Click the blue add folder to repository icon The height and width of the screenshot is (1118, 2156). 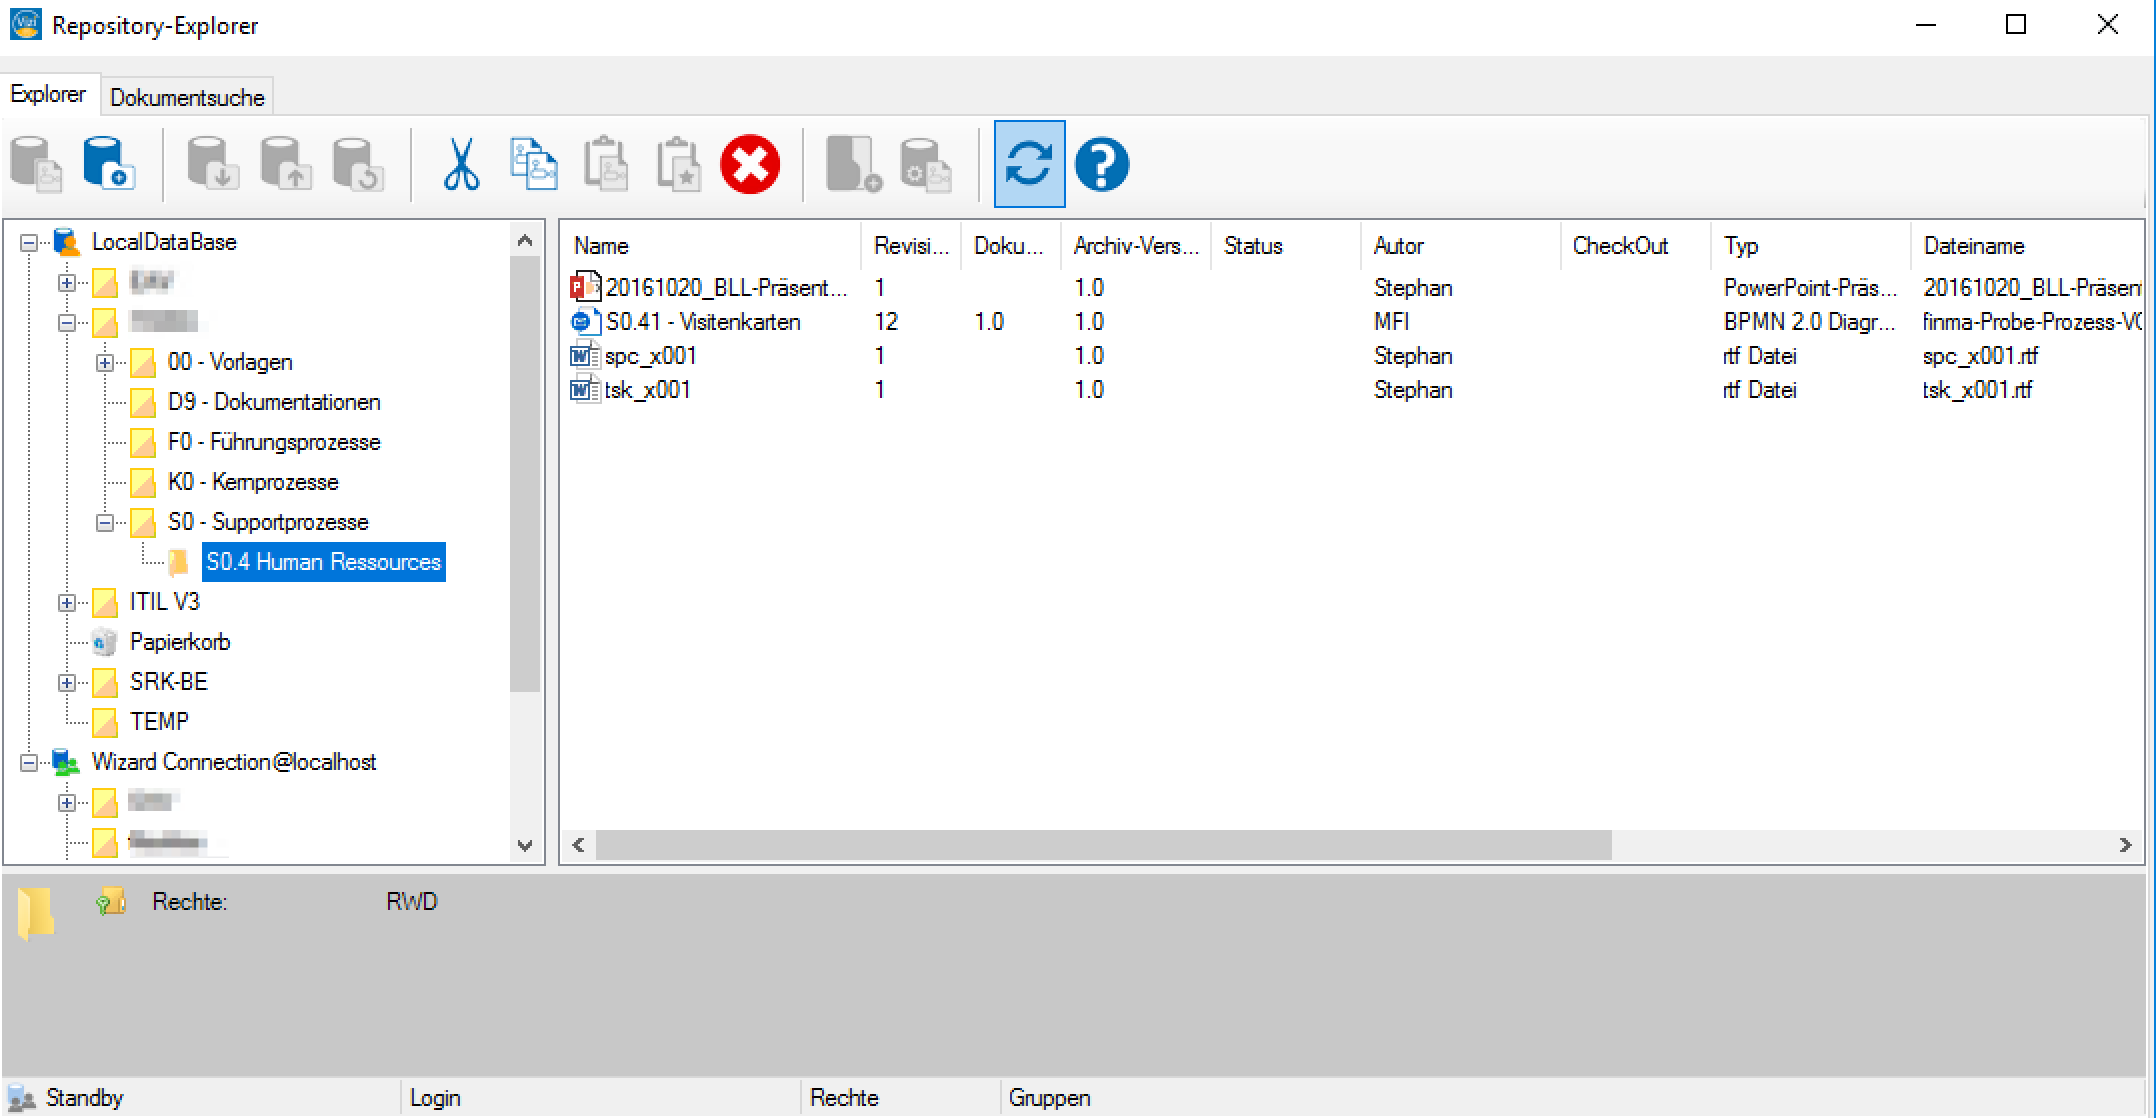tap(108, 164)
